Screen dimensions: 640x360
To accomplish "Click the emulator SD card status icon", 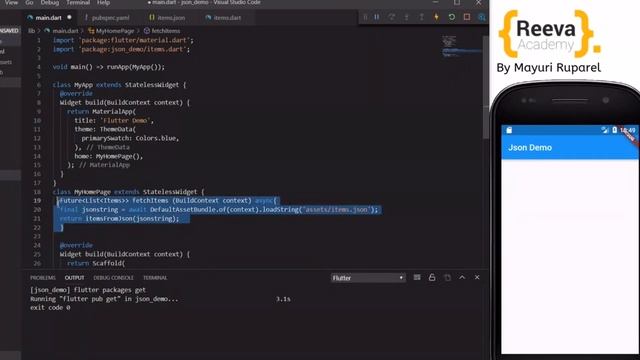I will [509, 130].
